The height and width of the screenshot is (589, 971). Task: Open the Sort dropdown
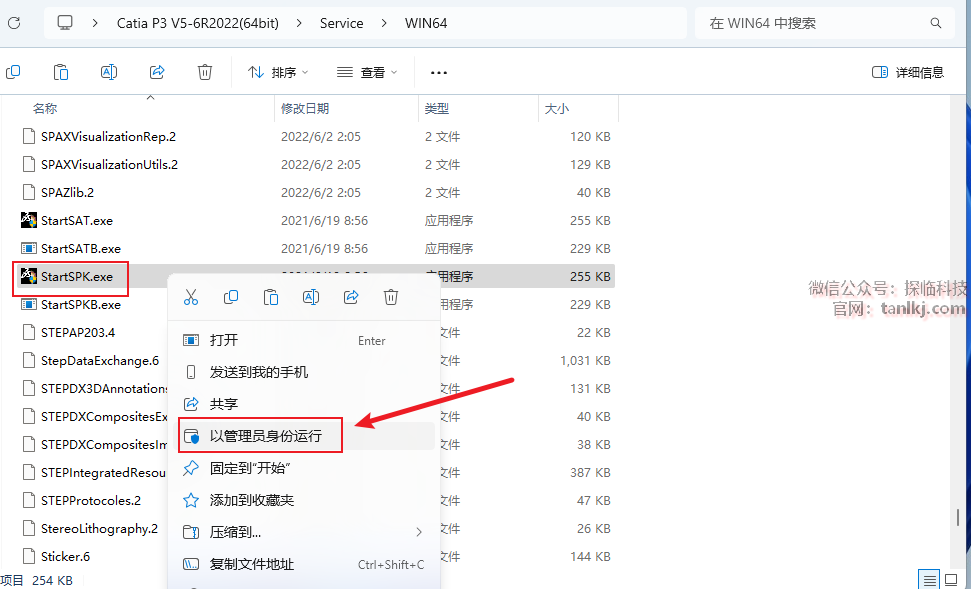(x=277, y=72)
